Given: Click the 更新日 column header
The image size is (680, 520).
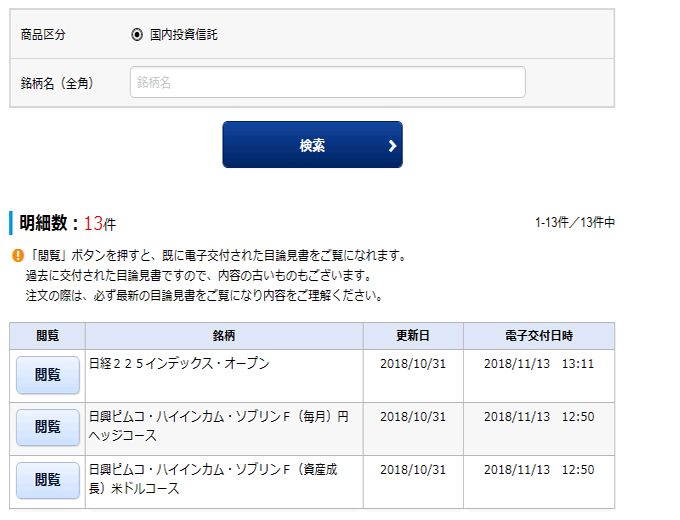Looking at the screenshot, I should click(413, 336).
